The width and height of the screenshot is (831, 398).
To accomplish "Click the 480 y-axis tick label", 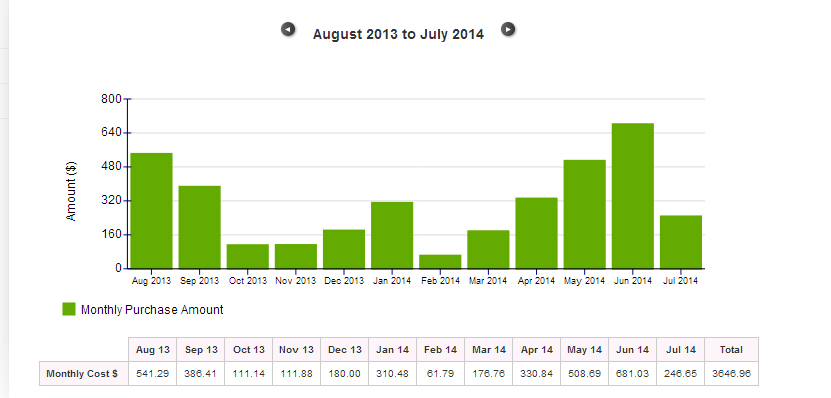I will click(x=111, y=166).
